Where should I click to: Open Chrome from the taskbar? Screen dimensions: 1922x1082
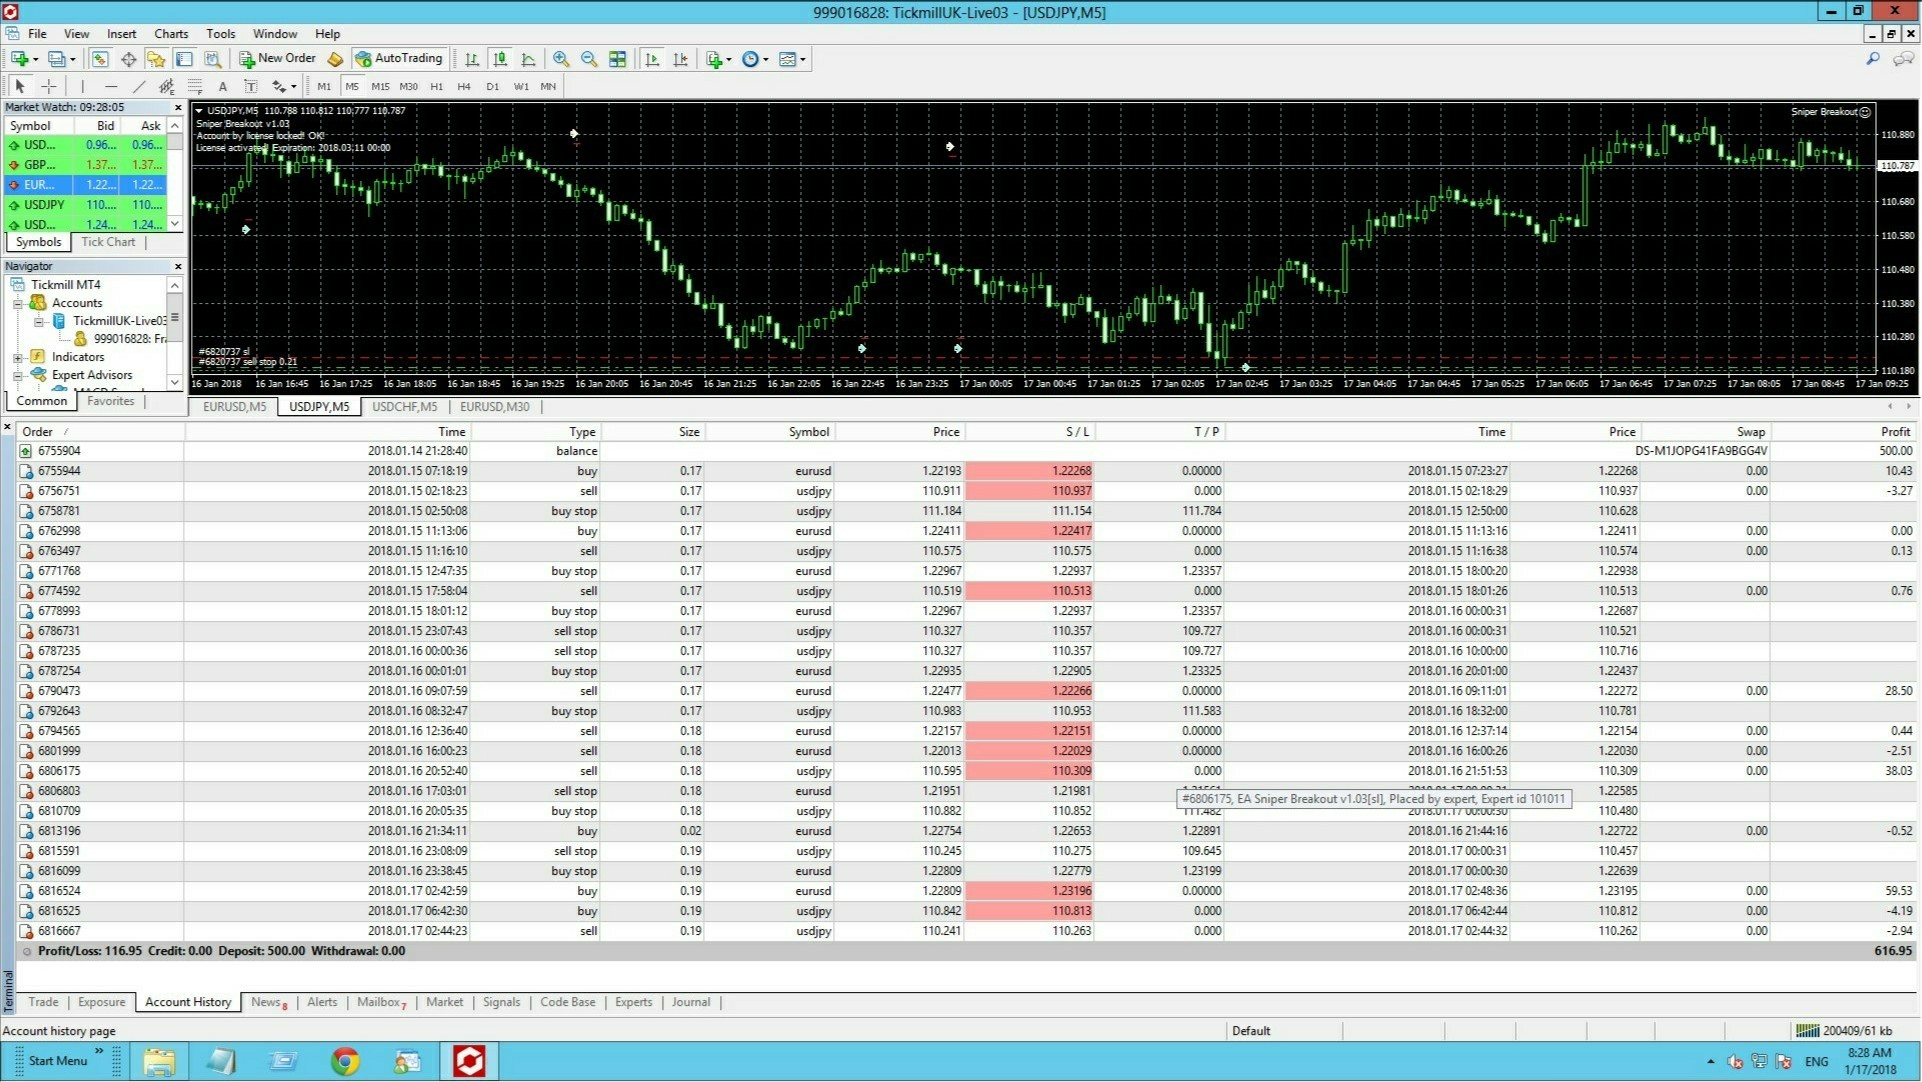[x=345, y=1061]
